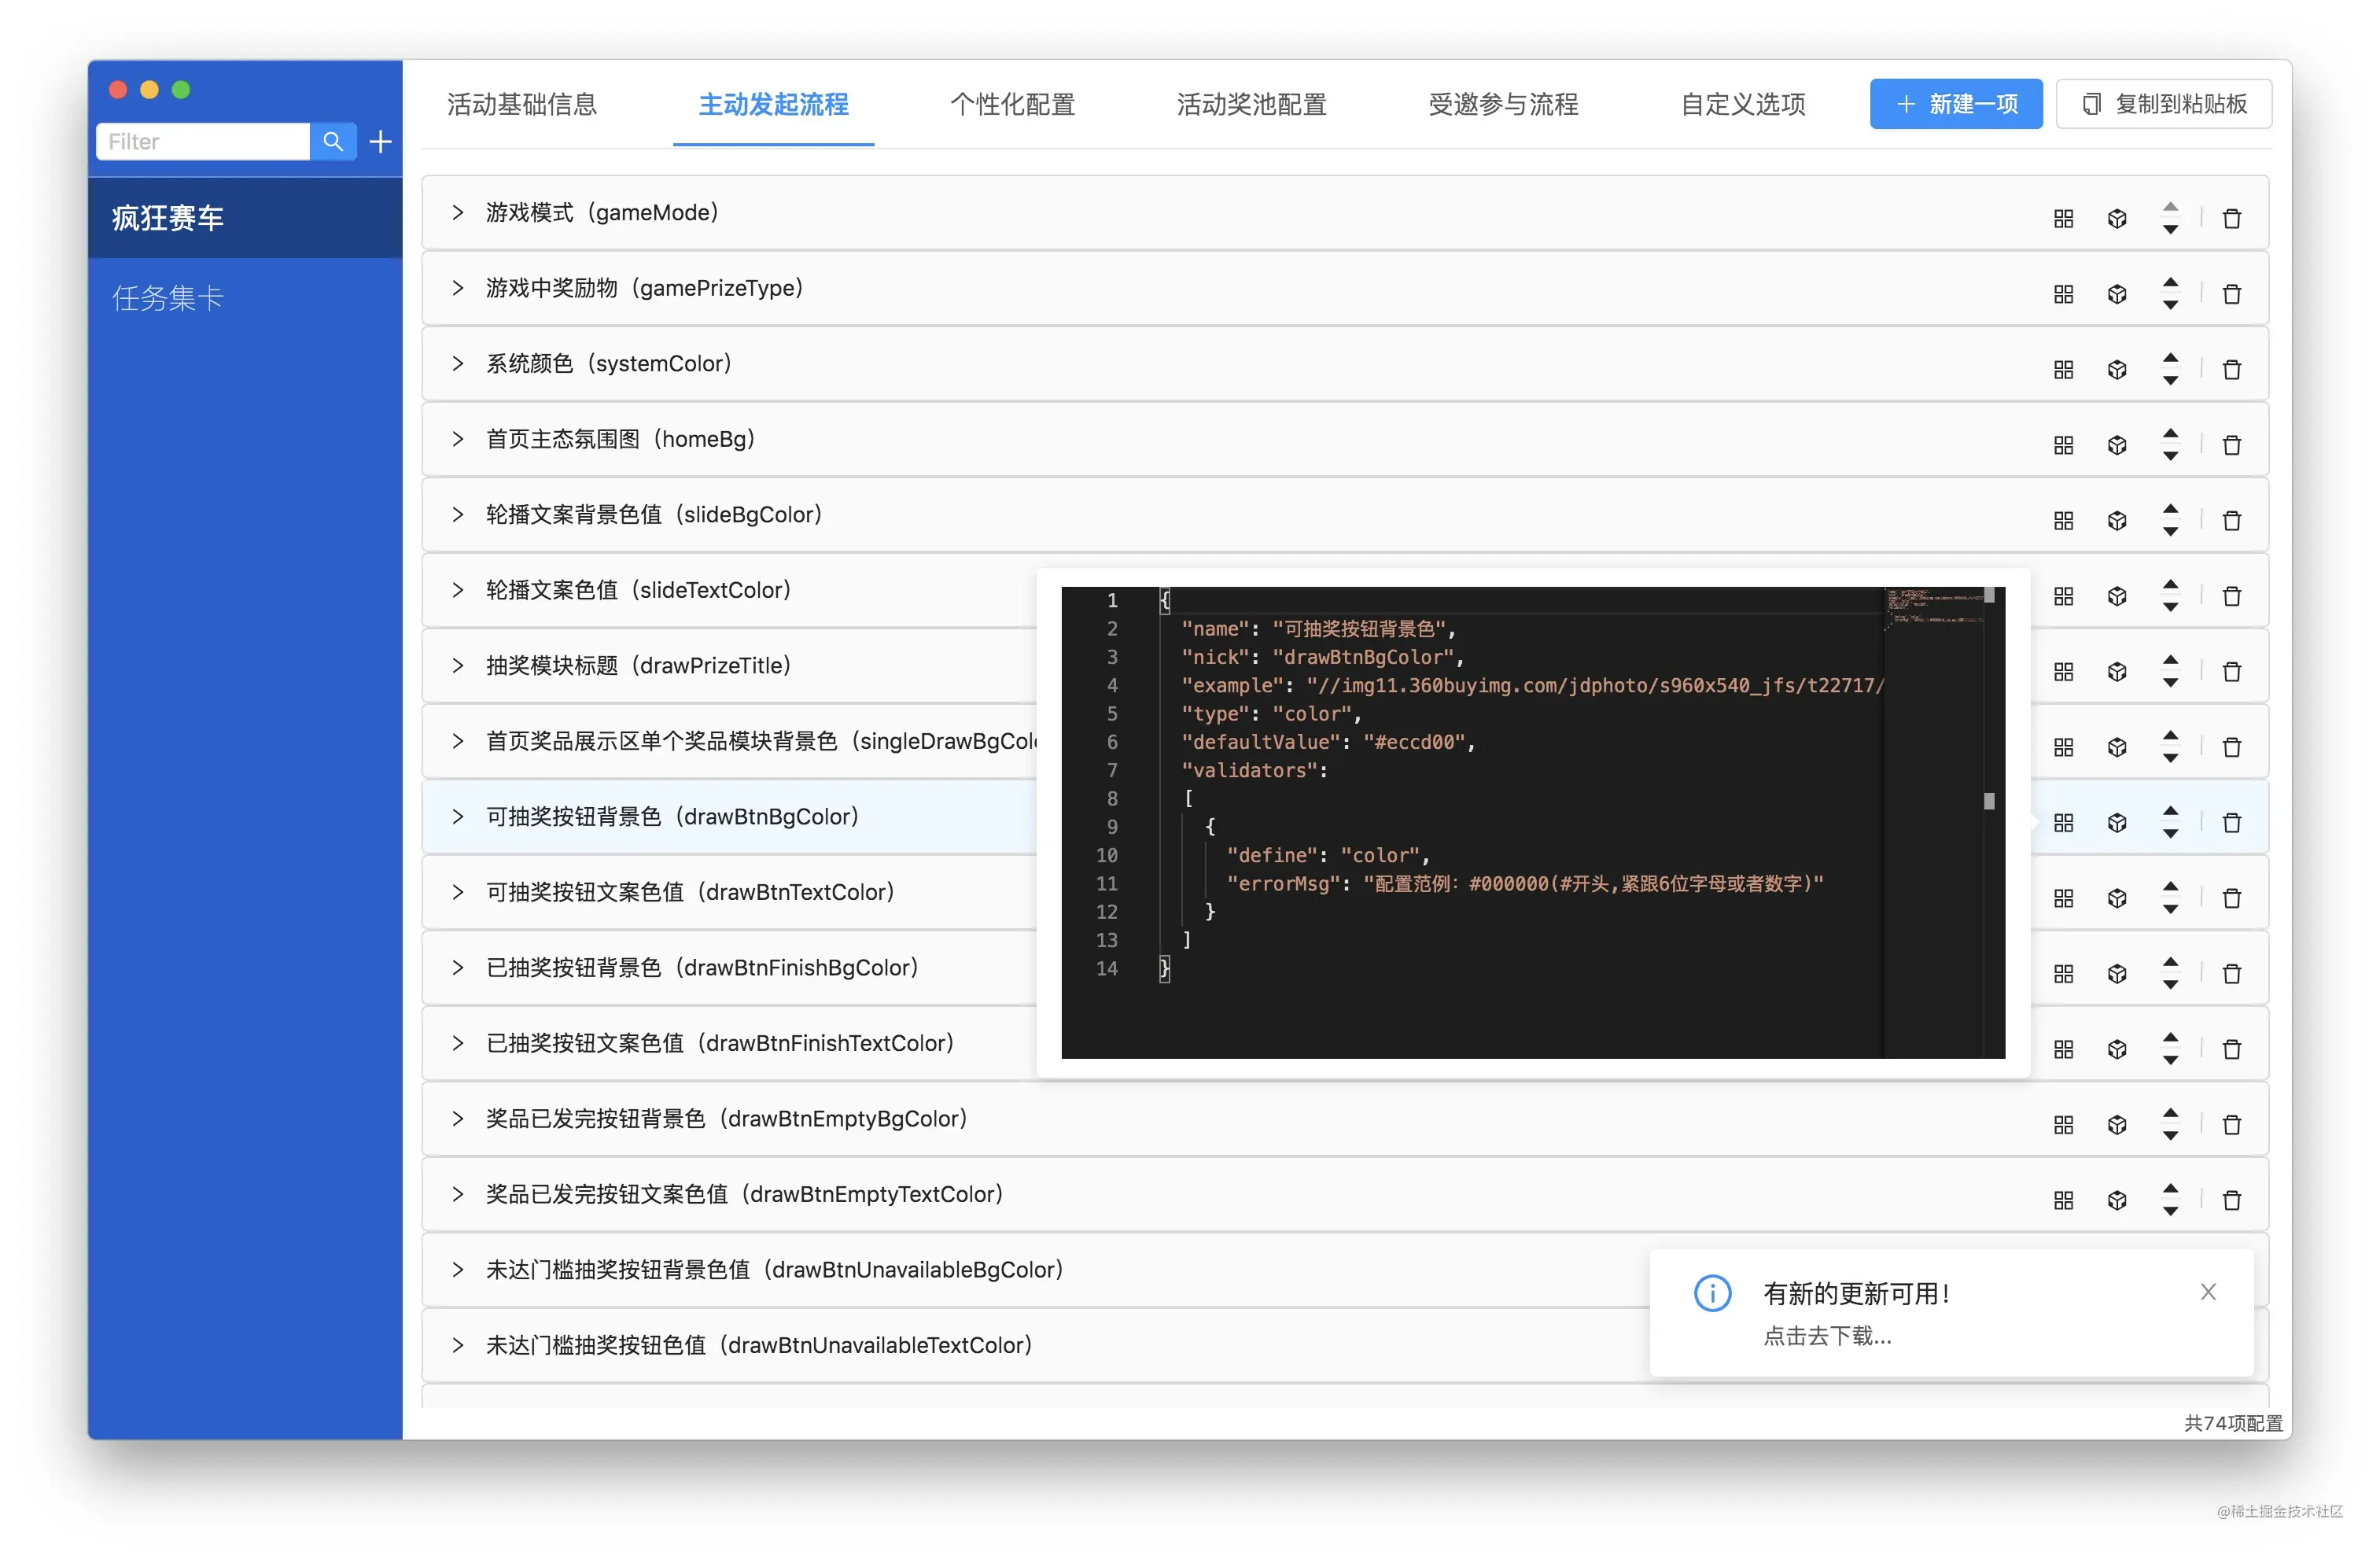2380x1556 pixels.
Task: Click the plus icon beside the search button
Action: click(380, 141)
